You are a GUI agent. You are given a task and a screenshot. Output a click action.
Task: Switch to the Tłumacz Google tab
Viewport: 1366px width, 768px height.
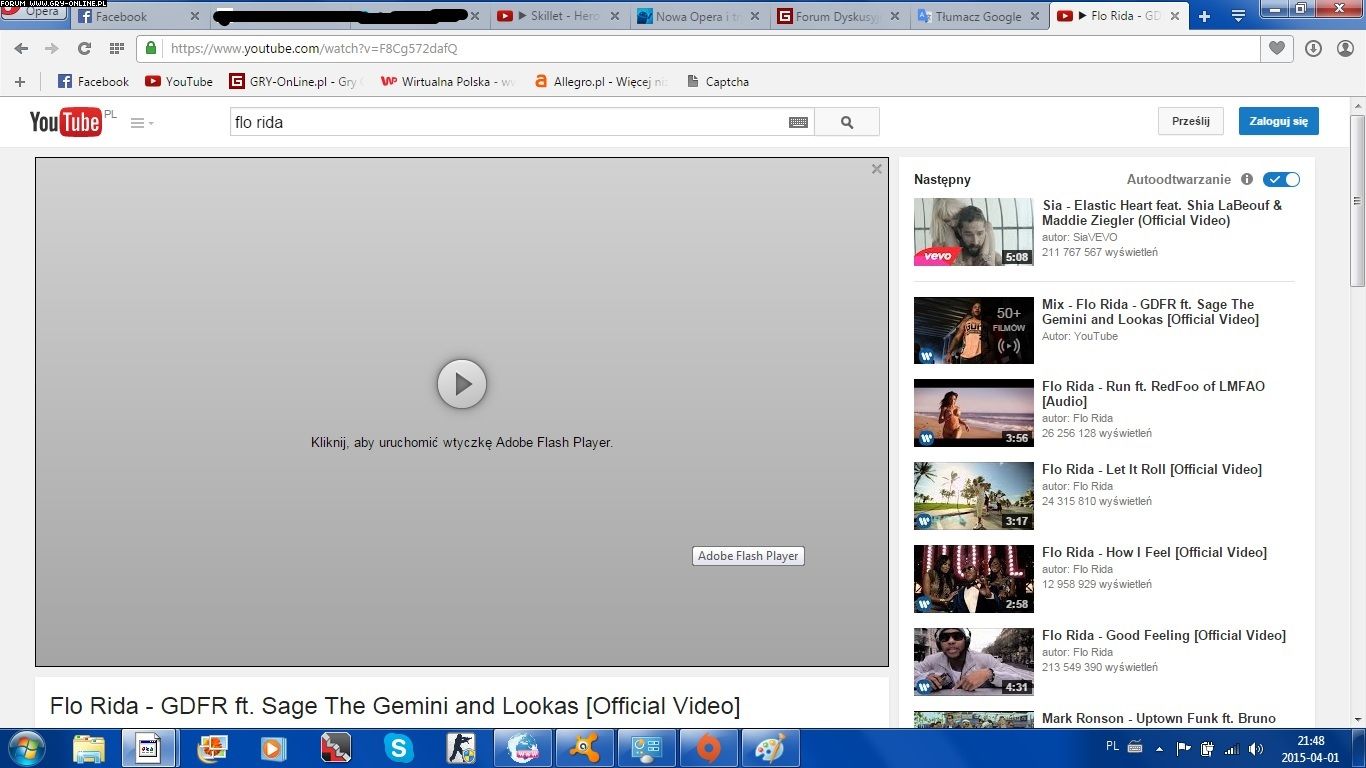pos(980,16)
